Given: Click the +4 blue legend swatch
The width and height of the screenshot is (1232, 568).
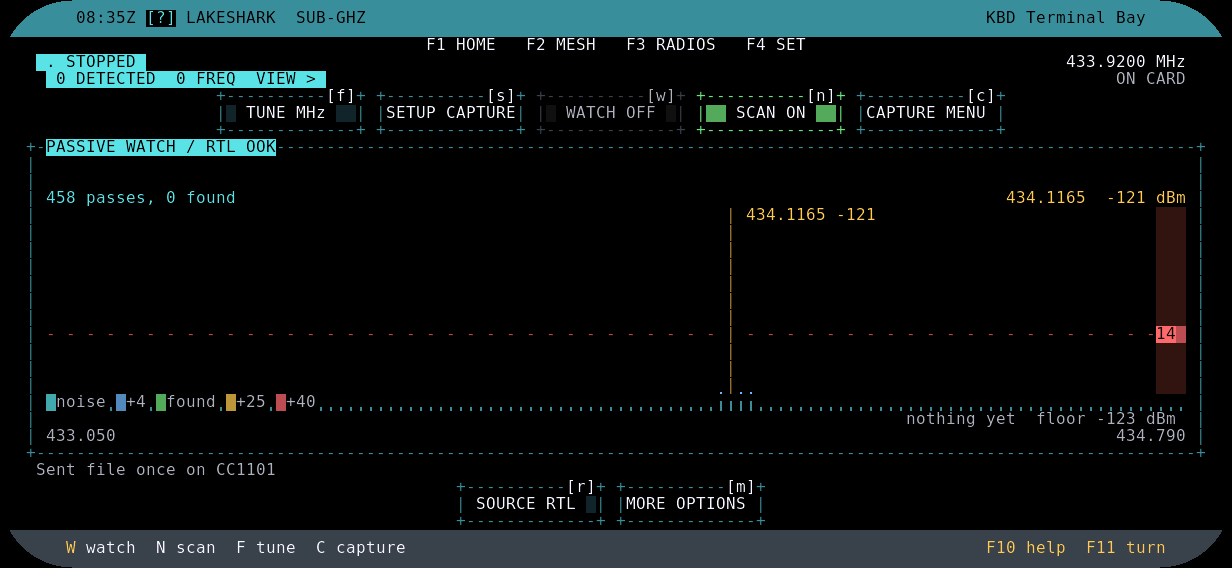Looking at the screenshot, I should click(121, 402).
